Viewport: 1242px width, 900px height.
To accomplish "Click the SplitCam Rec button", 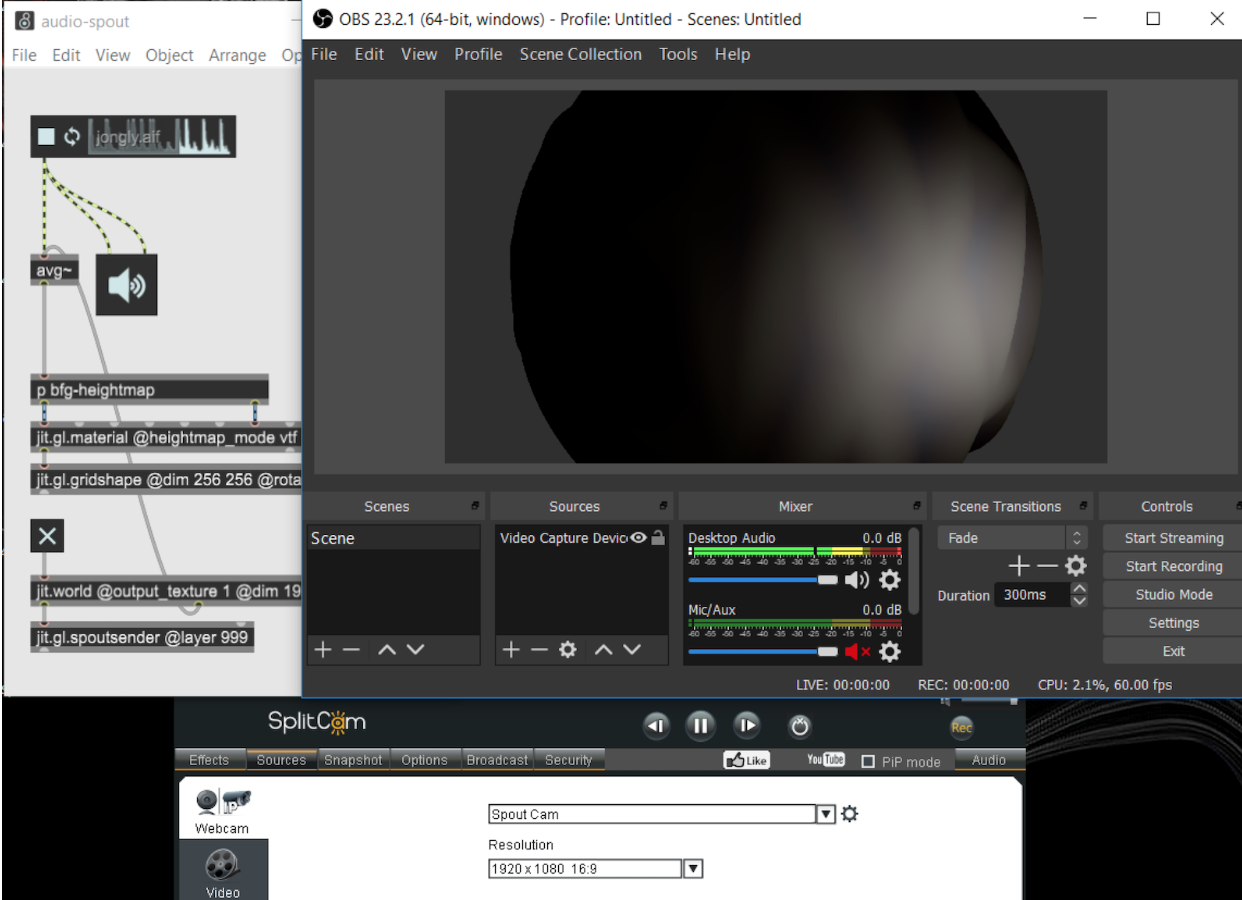I will point(962,727).
